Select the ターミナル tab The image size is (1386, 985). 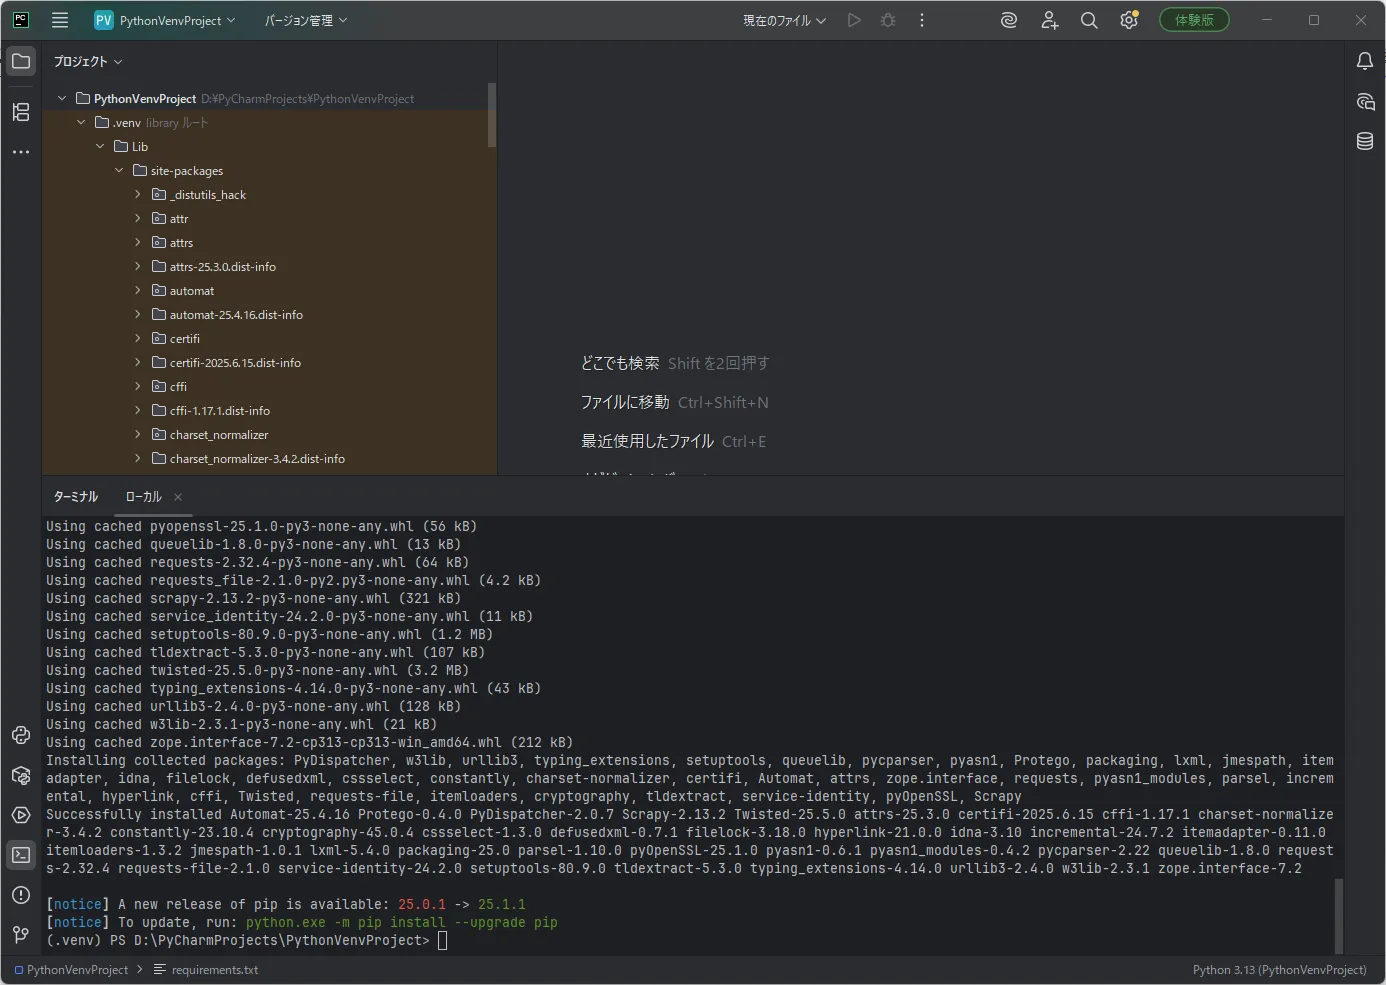[76, 496]
